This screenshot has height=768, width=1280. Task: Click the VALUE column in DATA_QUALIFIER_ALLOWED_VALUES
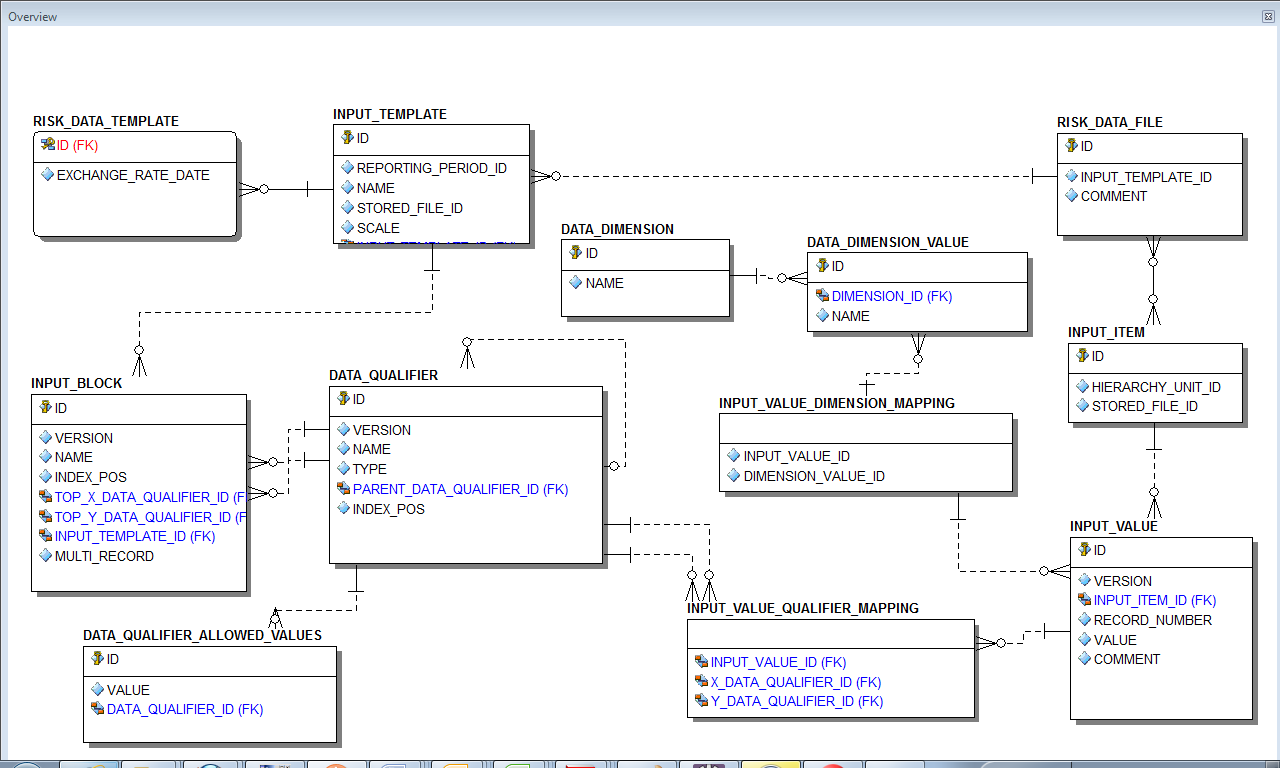(128, 690)
